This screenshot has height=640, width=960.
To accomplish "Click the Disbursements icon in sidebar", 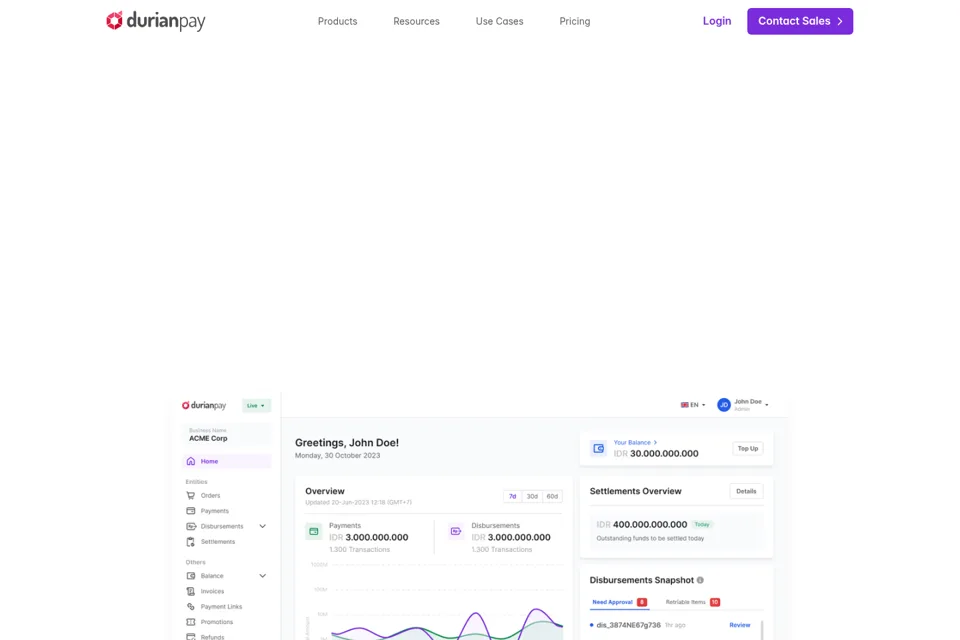I will point(190,526).
